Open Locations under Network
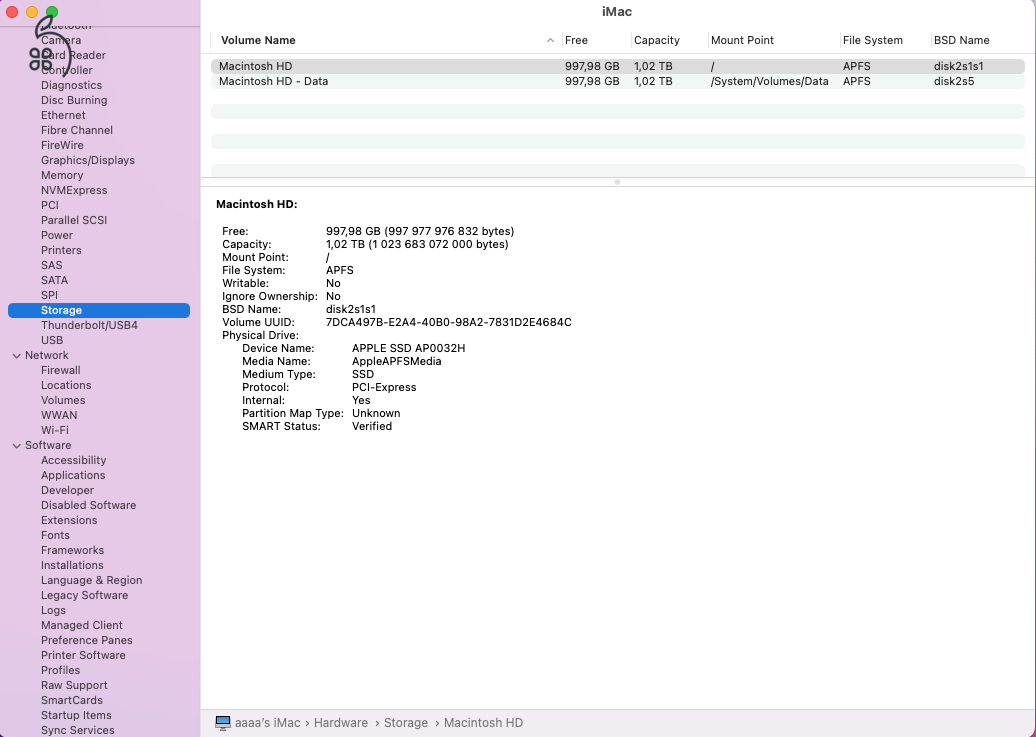 [66, 385]
